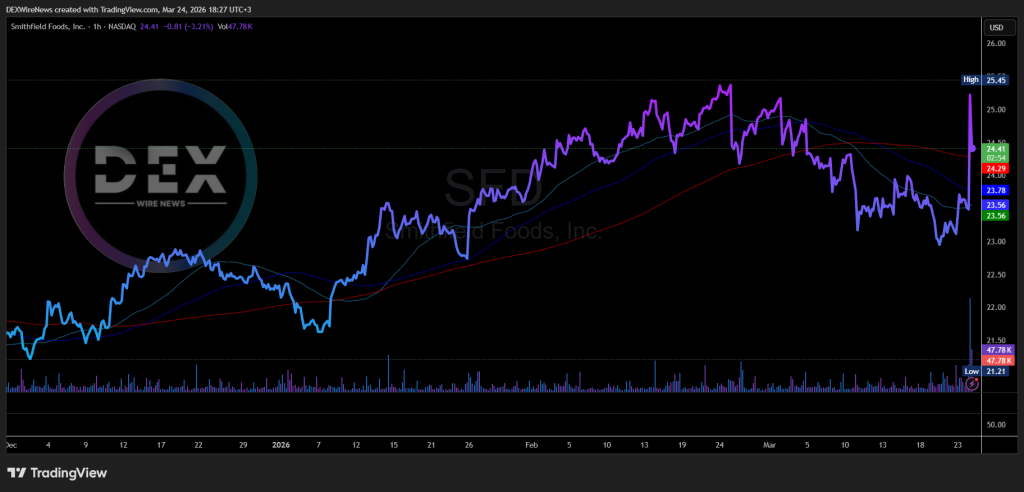Click the red 24.29 moving average label
The image size is (1024, 492).
pyautogui.click(x=997, y=168)
